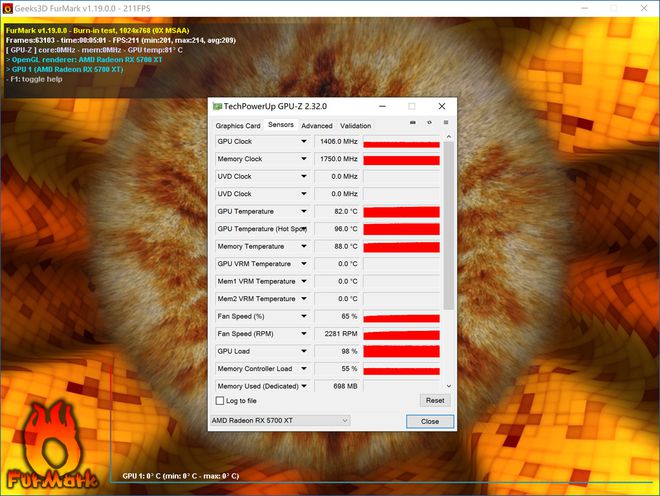Image resolution: width=660 pixels, height=496 pixels.
Task: Click the screenshot camera icon in GPU-Z
Action: click(413, 123)
